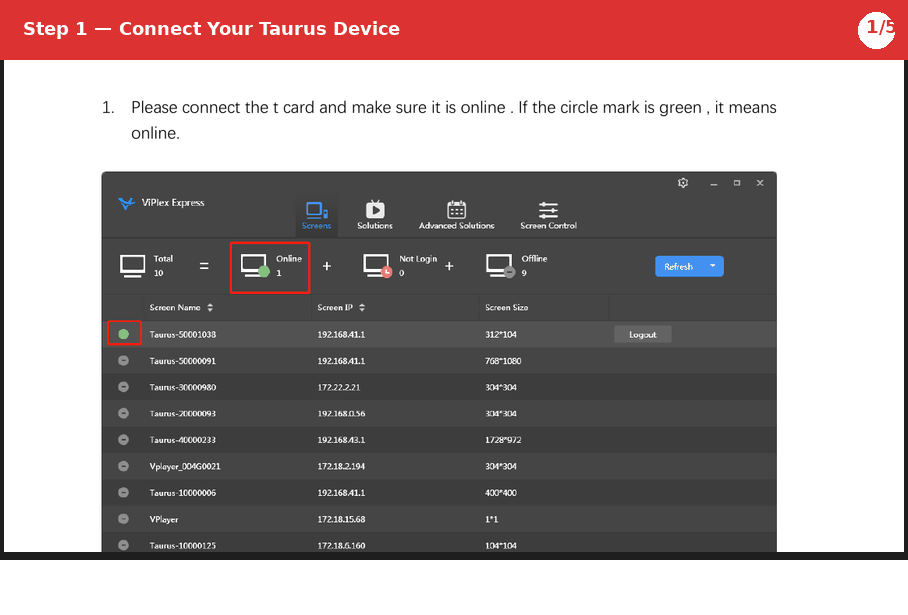Screen dimensions: 908x615
Task: Click offline status icon of VPlayer row
Action: [123, 519]
